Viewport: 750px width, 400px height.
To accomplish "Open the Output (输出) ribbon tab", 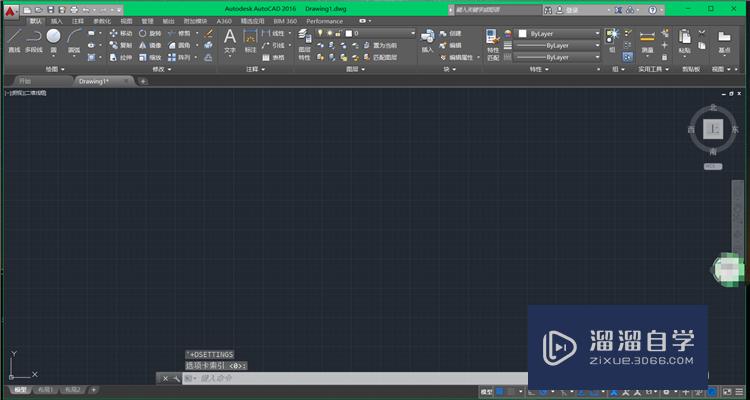I will [168, 21].
